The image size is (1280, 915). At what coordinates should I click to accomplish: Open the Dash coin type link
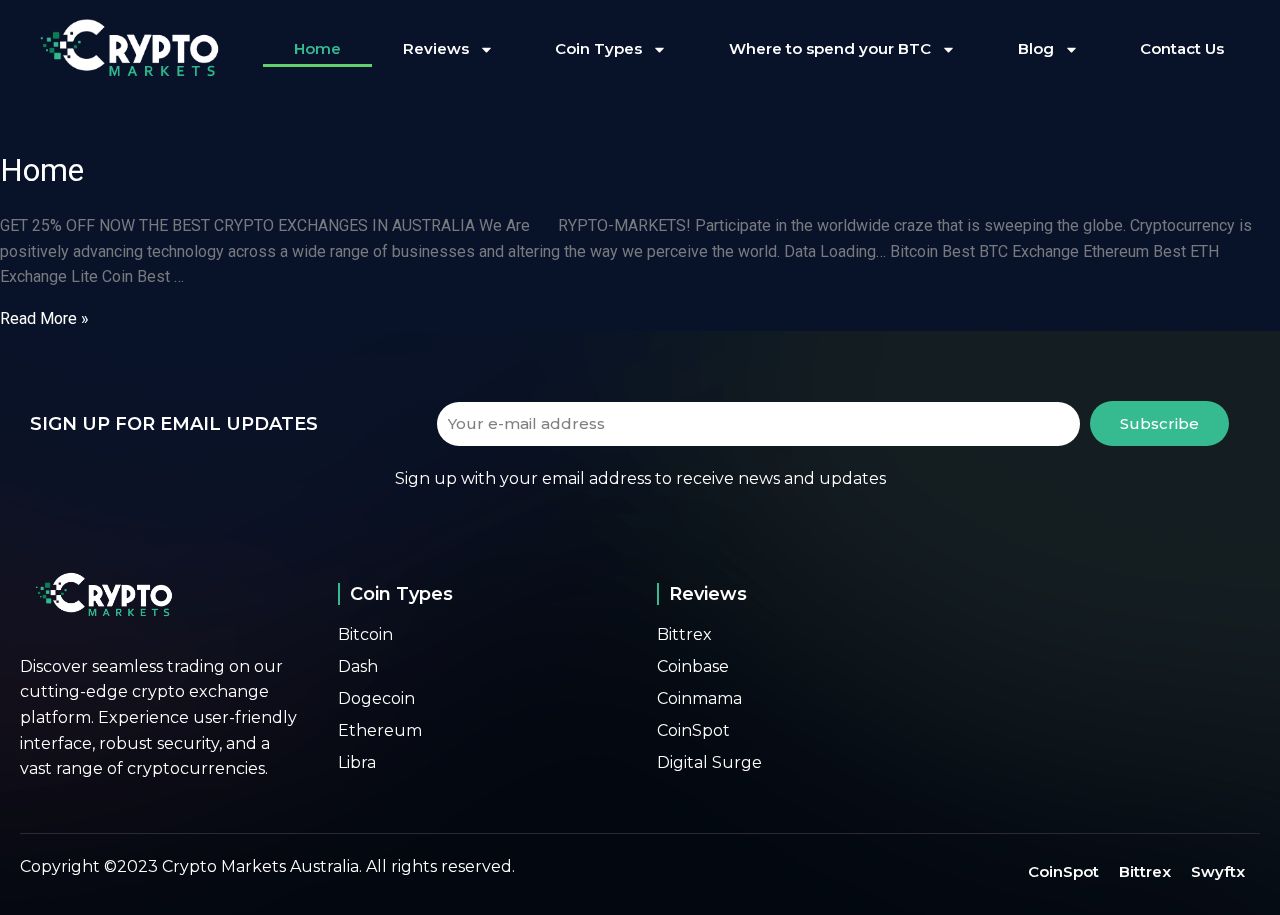click(x=358, y=667)
